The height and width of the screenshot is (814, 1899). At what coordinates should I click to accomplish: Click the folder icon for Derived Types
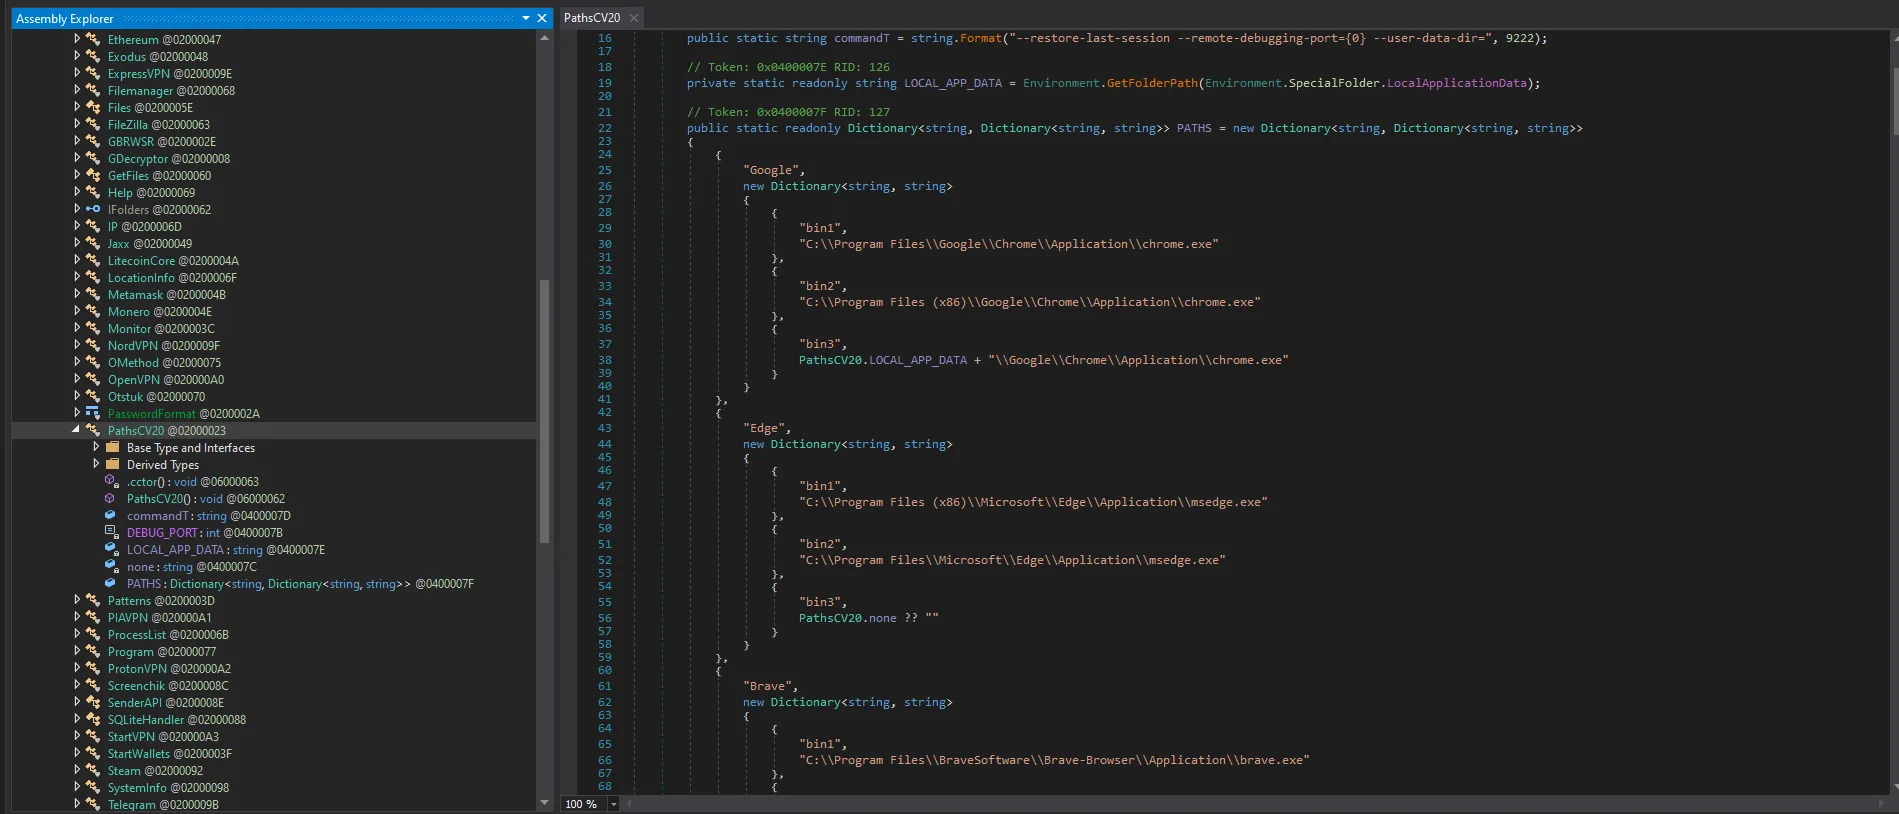pos(113,464)
